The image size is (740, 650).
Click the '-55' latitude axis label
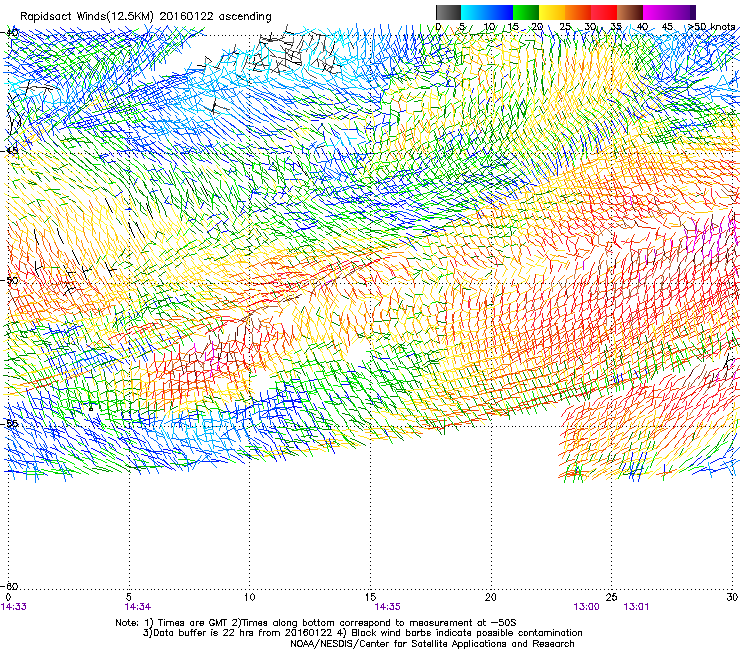[x=9, y=423]
